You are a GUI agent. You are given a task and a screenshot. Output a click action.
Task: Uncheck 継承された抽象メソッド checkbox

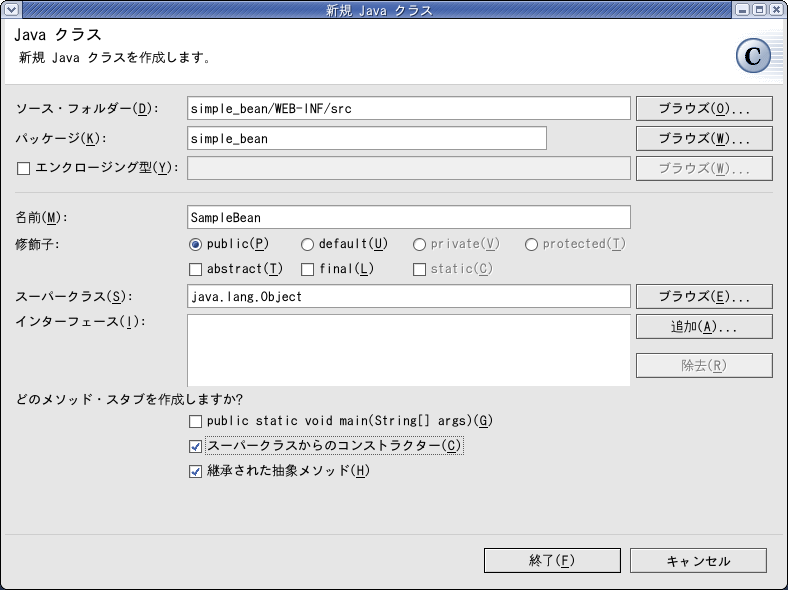(x=195, y=471)
